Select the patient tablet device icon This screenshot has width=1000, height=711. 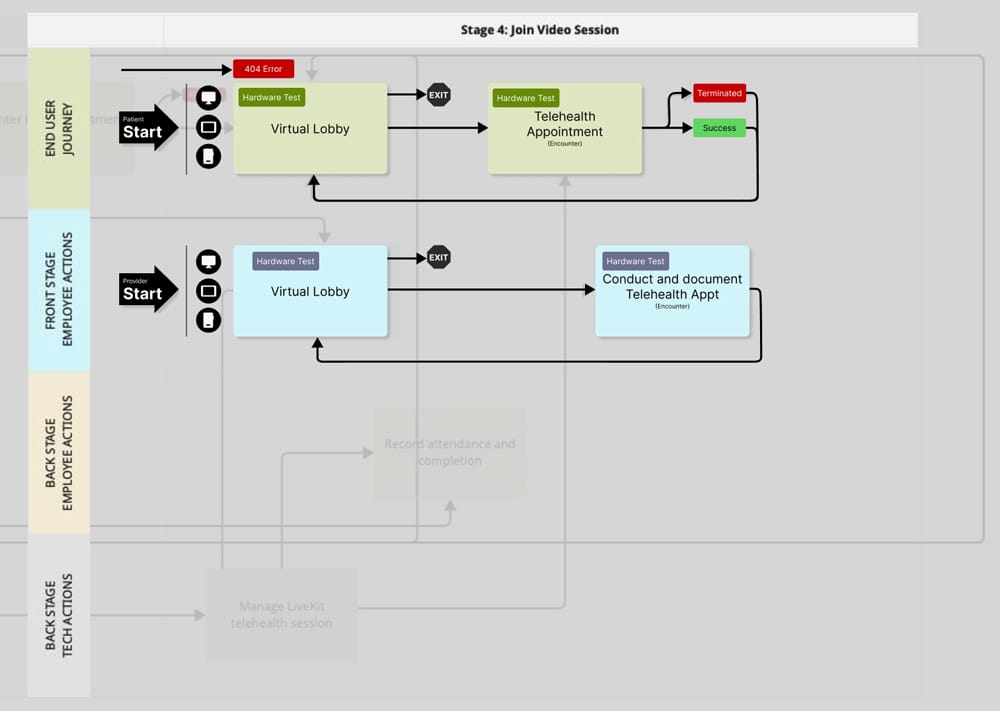[208, 127]
